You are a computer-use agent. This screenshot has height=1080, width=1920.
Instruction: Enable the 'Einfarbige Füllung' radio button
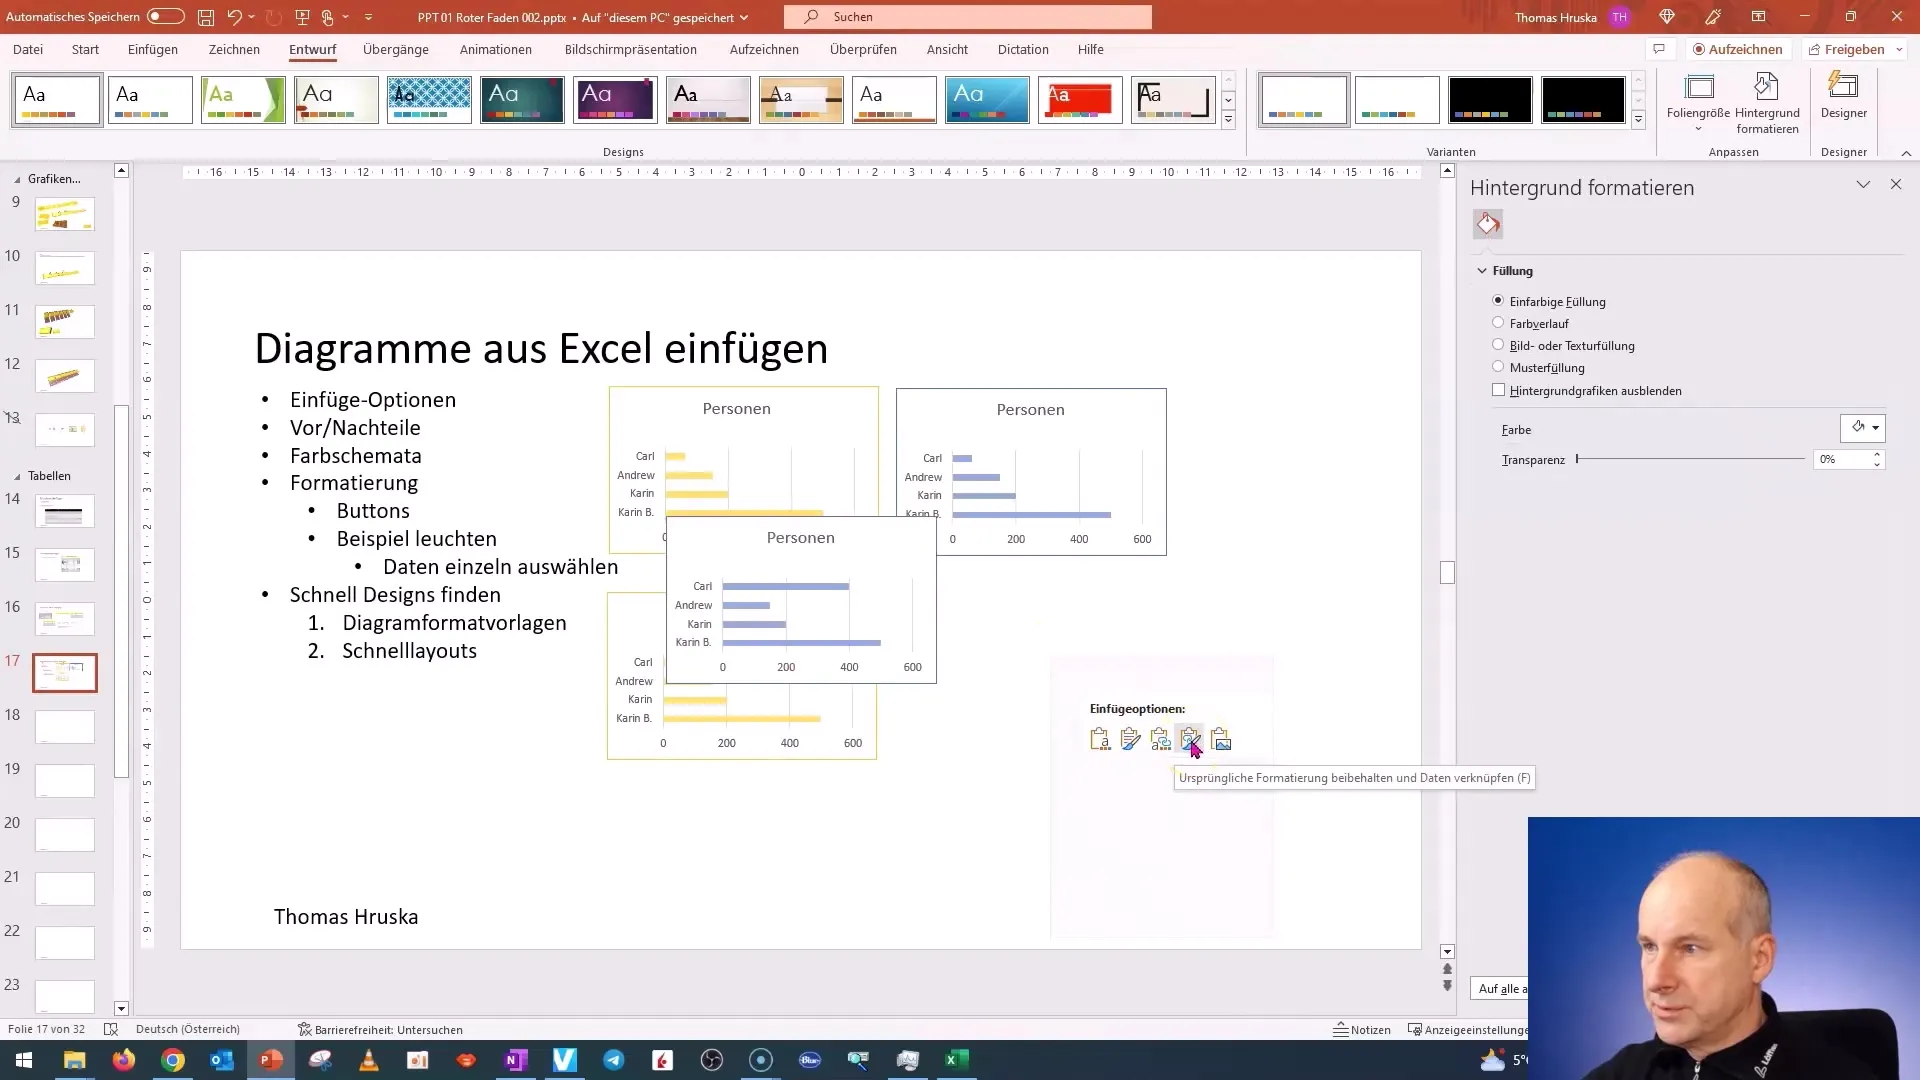tap(1498, 301)
